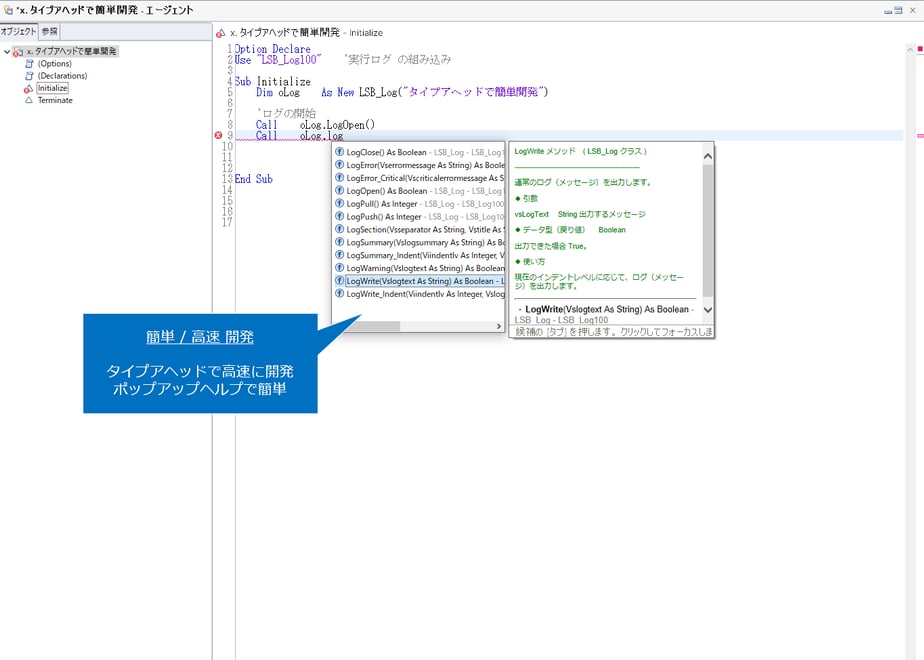924x660 pixels.
Task: Click up arrow in help popup scrollbar
Action: click(x=708, y=156)
